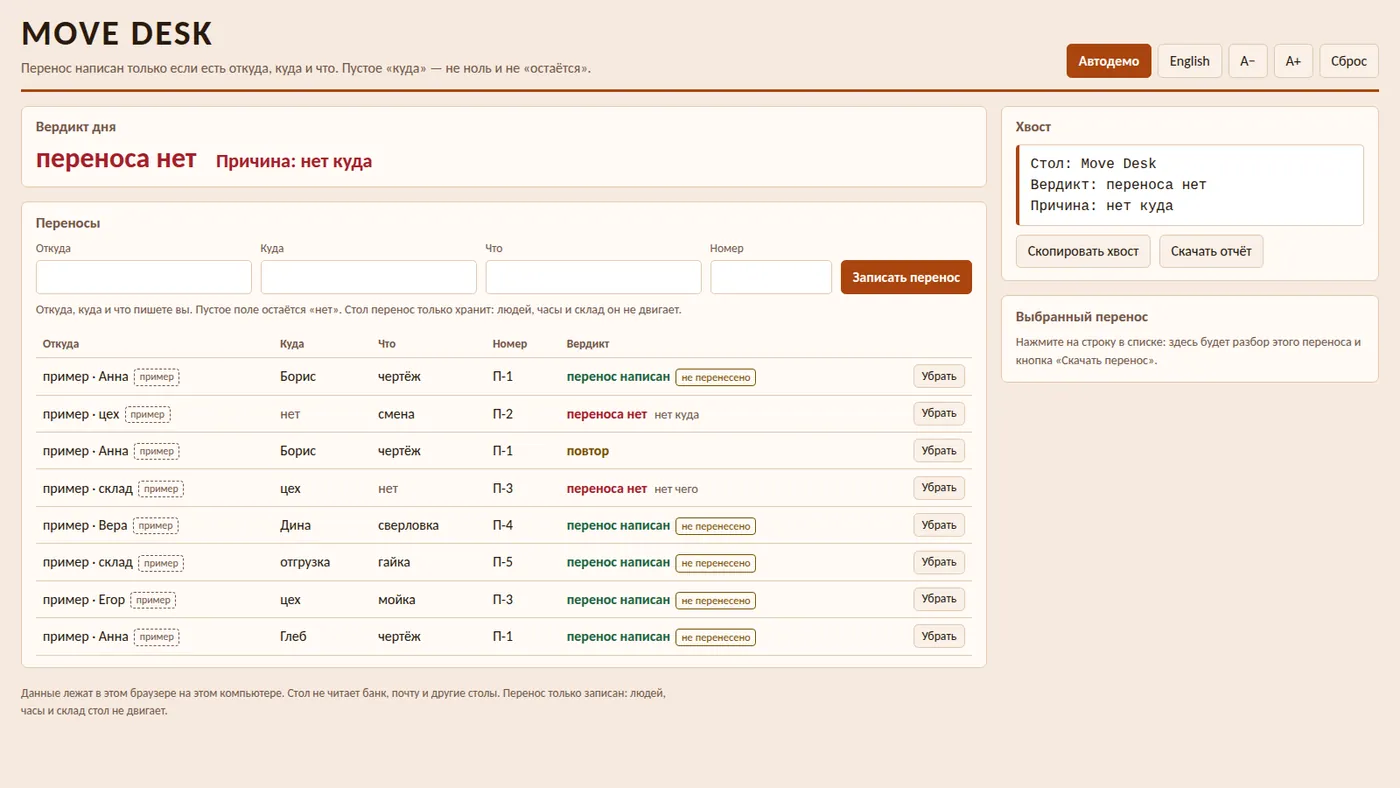Image resolution: width=1400 pixels, height=788 pixels.
Task: Click Убрать in the Егор мойка row
Action: [x=939, y=599]
